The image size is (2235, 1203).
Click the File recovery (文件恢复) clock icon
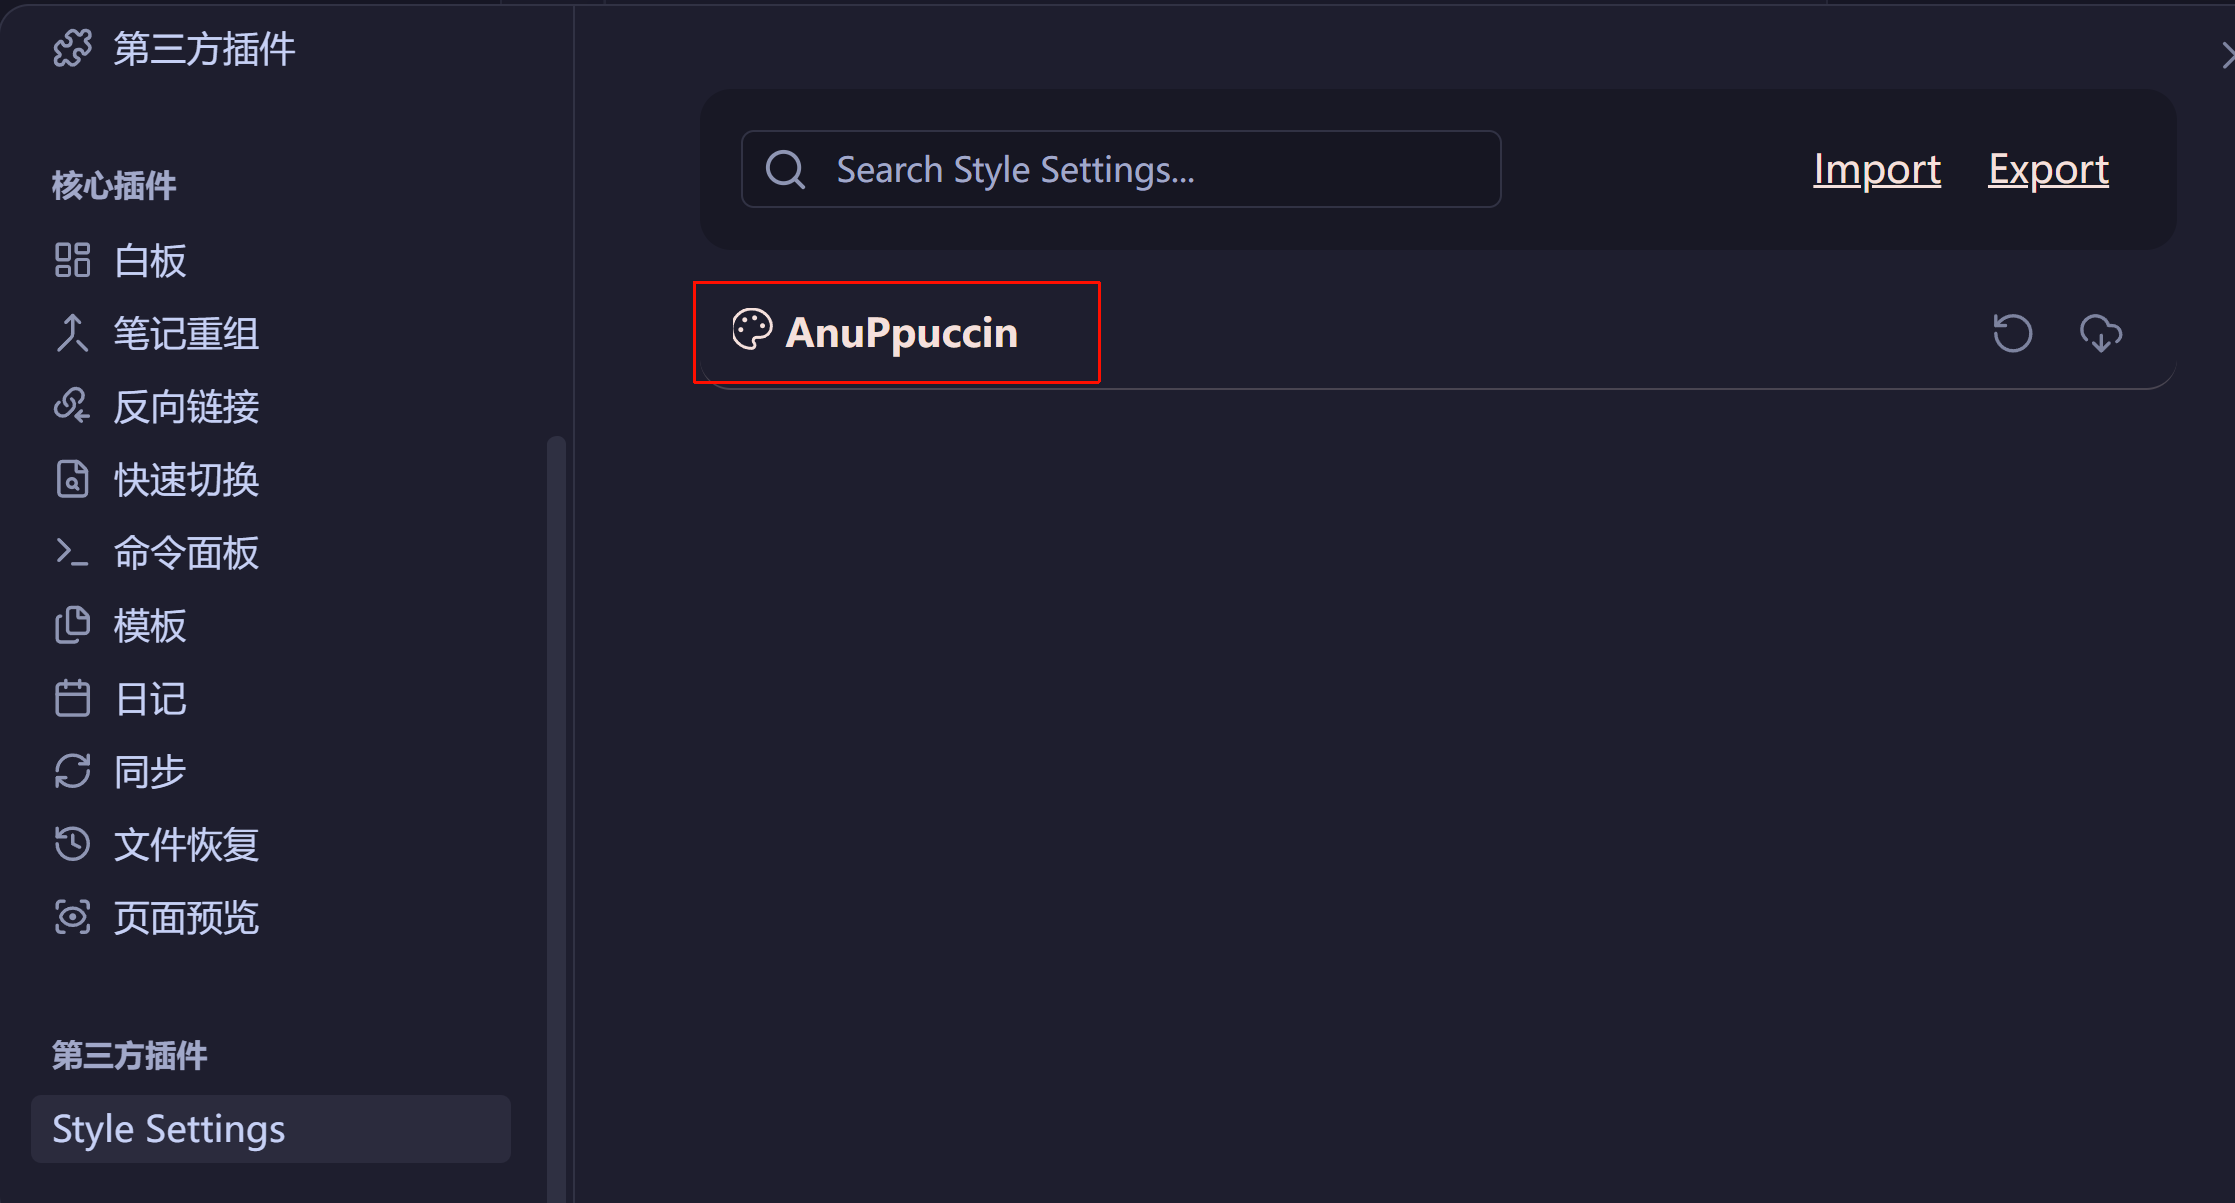[72, 844]
